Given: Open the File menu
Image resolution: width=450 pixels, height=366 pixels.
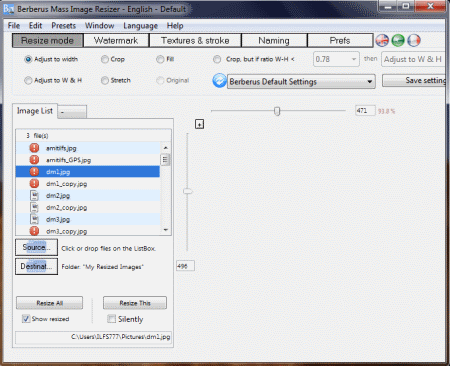Looking at the screenshot, I should coord(14,26).
